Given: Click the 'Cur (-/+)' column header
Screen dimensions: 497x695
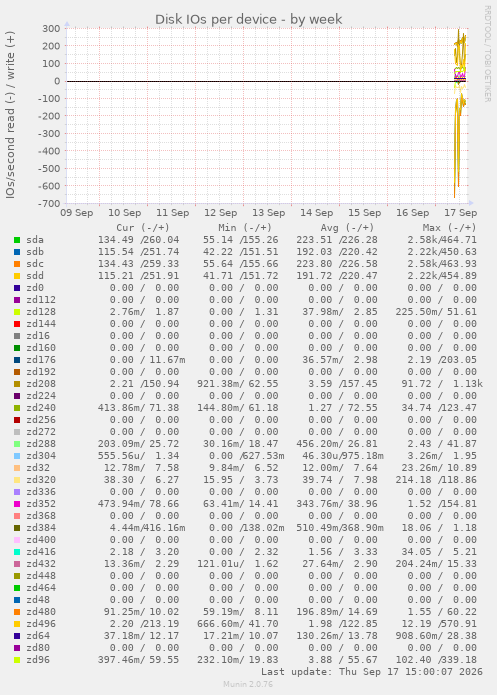Looking at the screenshot, I should point(143,227).
